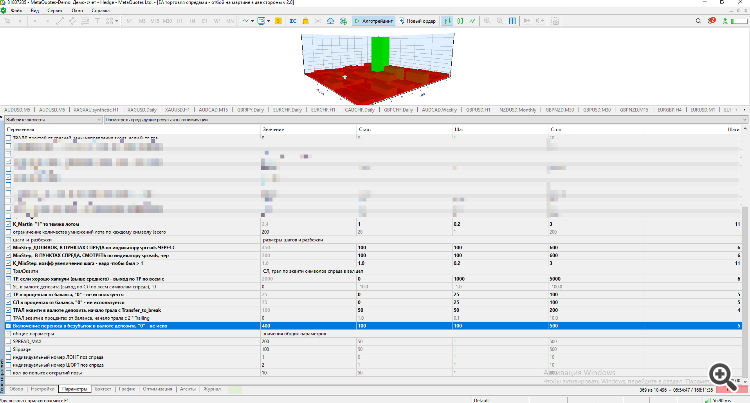Click the Algo Trading (Автотрейдинг) button

[x=374, y=21]
